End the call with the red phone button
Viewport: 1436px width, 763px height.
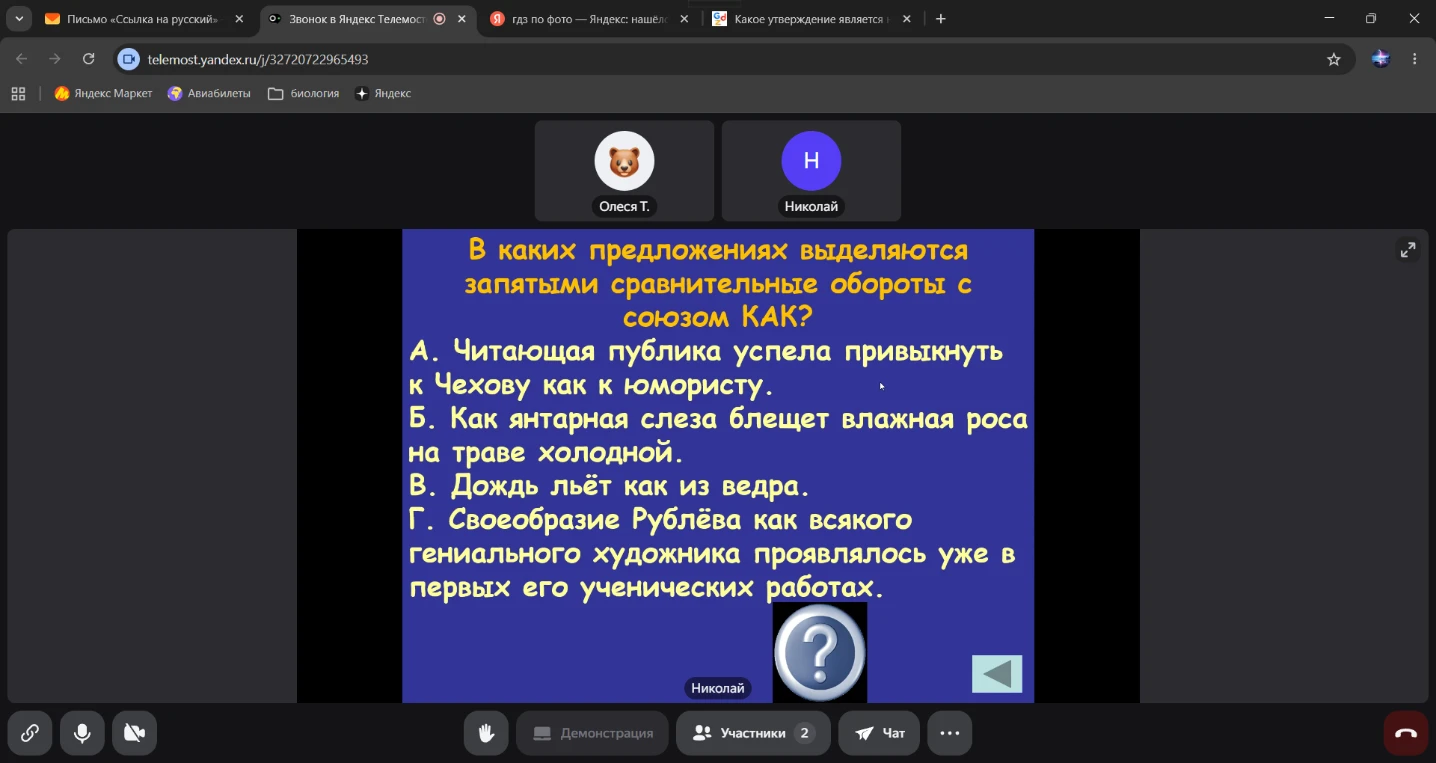point(1406,733)
